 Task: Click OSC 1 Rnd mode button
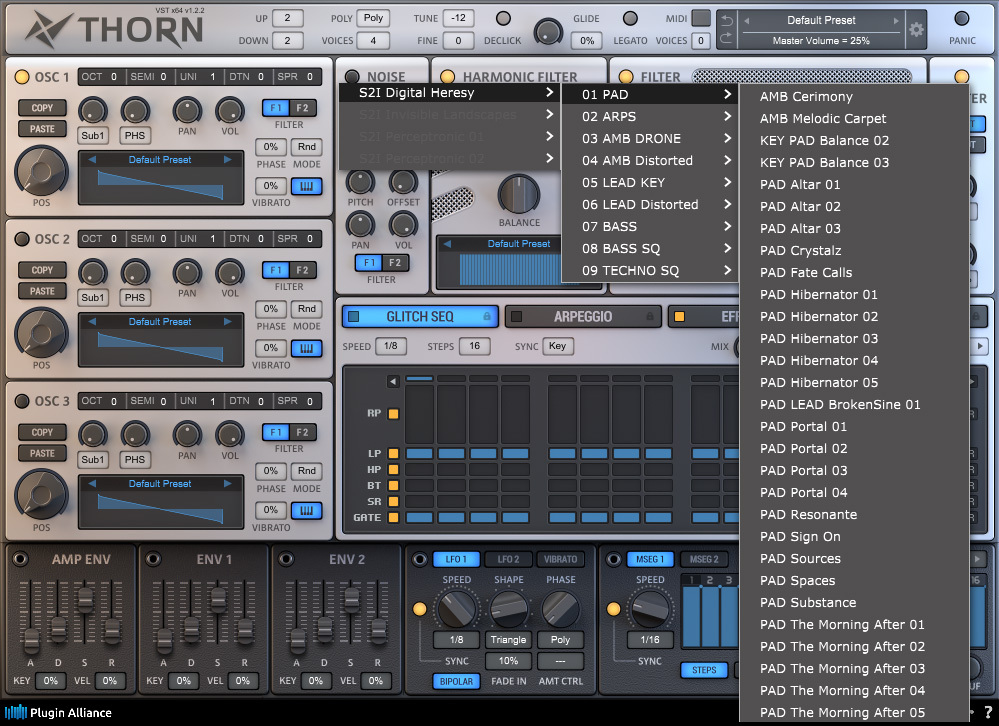click(x=306, y=146)
